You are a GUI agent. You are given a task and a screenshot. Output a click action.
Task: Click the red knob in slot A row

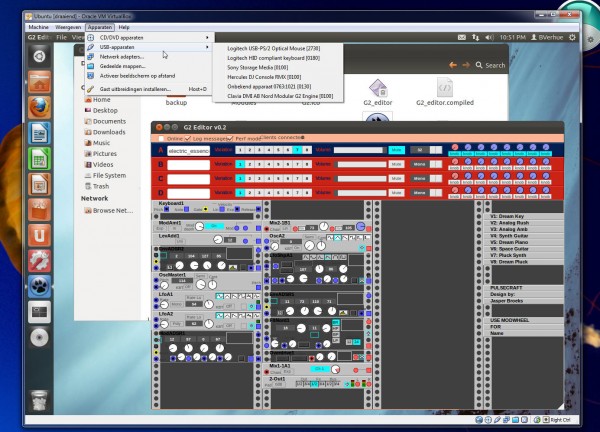pyautogui.click(x=455, y=147)
